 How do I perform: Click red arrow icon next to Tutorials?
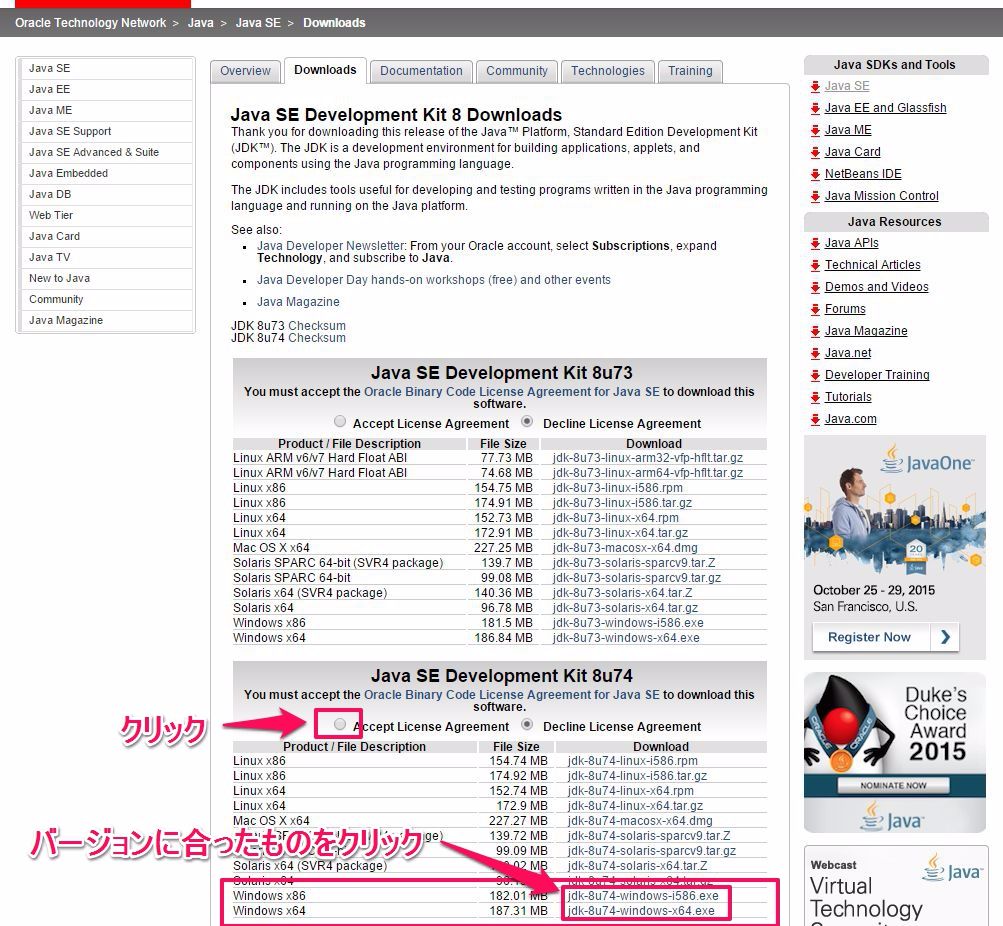tap(815, 397)
